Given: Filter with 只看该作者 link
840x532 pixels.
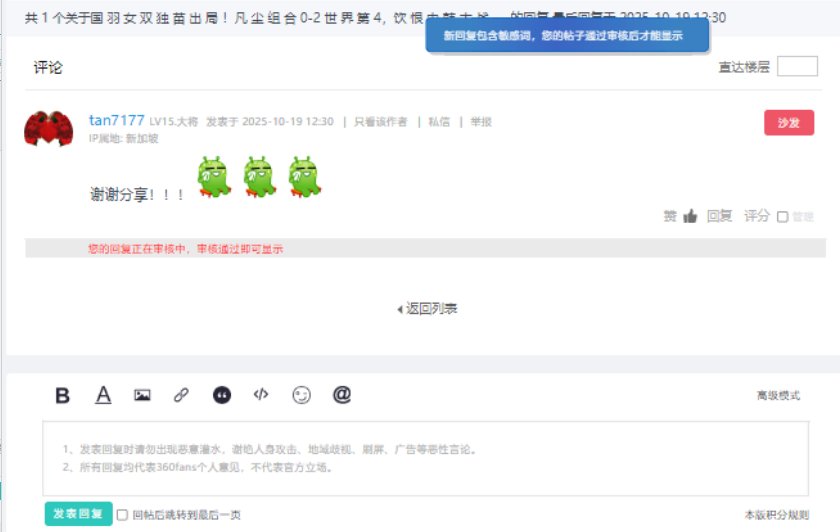Looking at the screenshot, I should pyautogui.click(x=381, y=122).
